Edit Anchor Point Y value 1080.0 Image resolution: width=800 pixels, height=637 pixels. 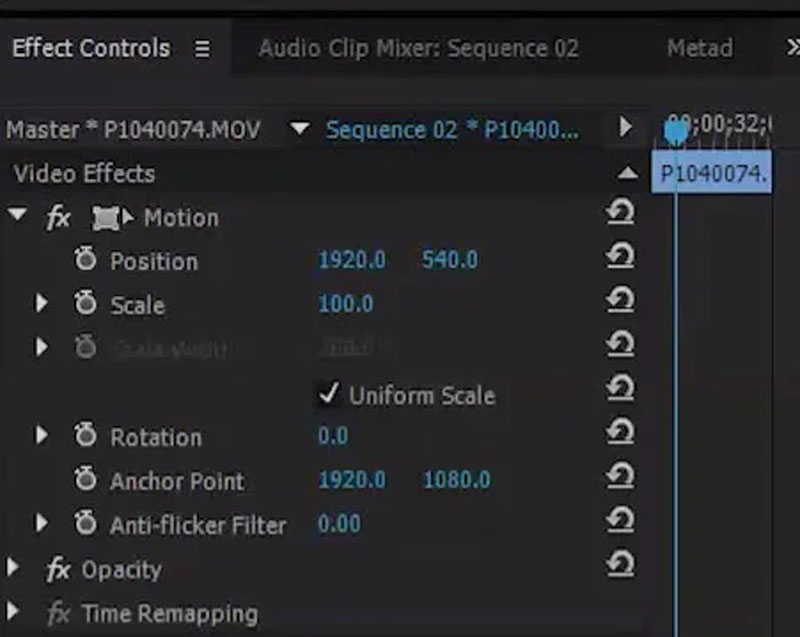(x=456, y=480)
